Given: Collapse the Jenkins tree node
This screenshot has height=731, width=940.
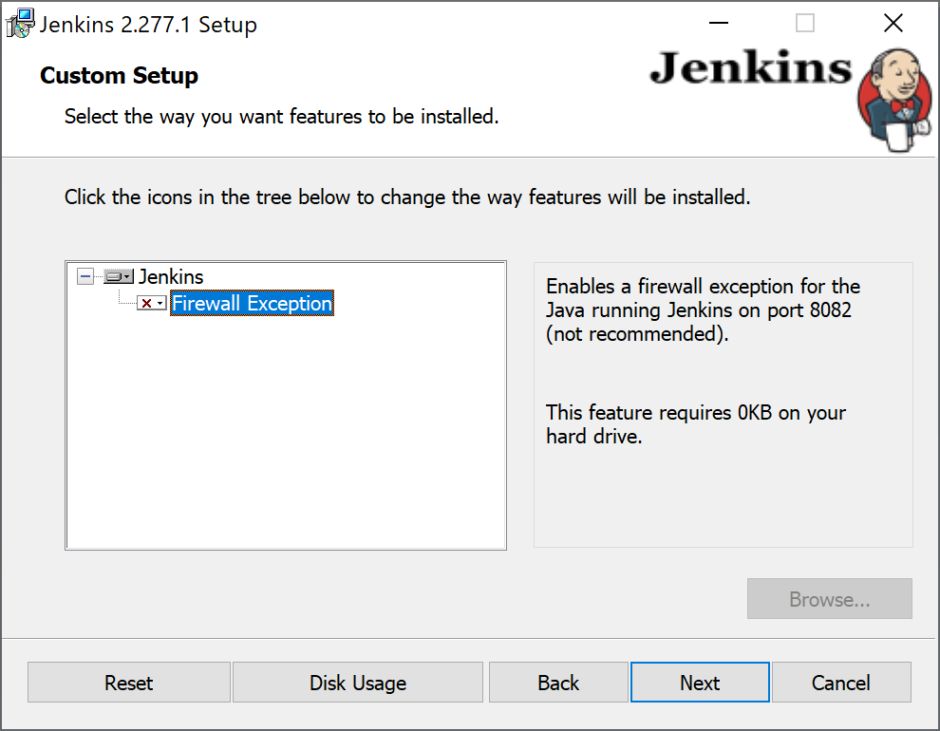Looking at the screenshot, I should coord(85,276).
